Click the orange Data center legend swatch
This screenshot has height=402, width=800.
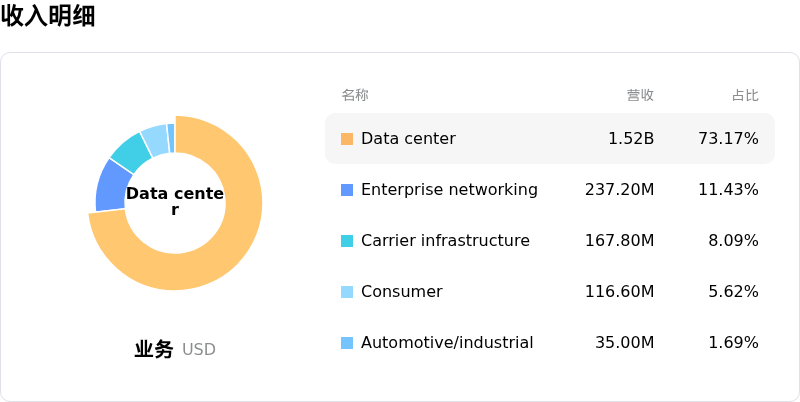coord(347,139)
